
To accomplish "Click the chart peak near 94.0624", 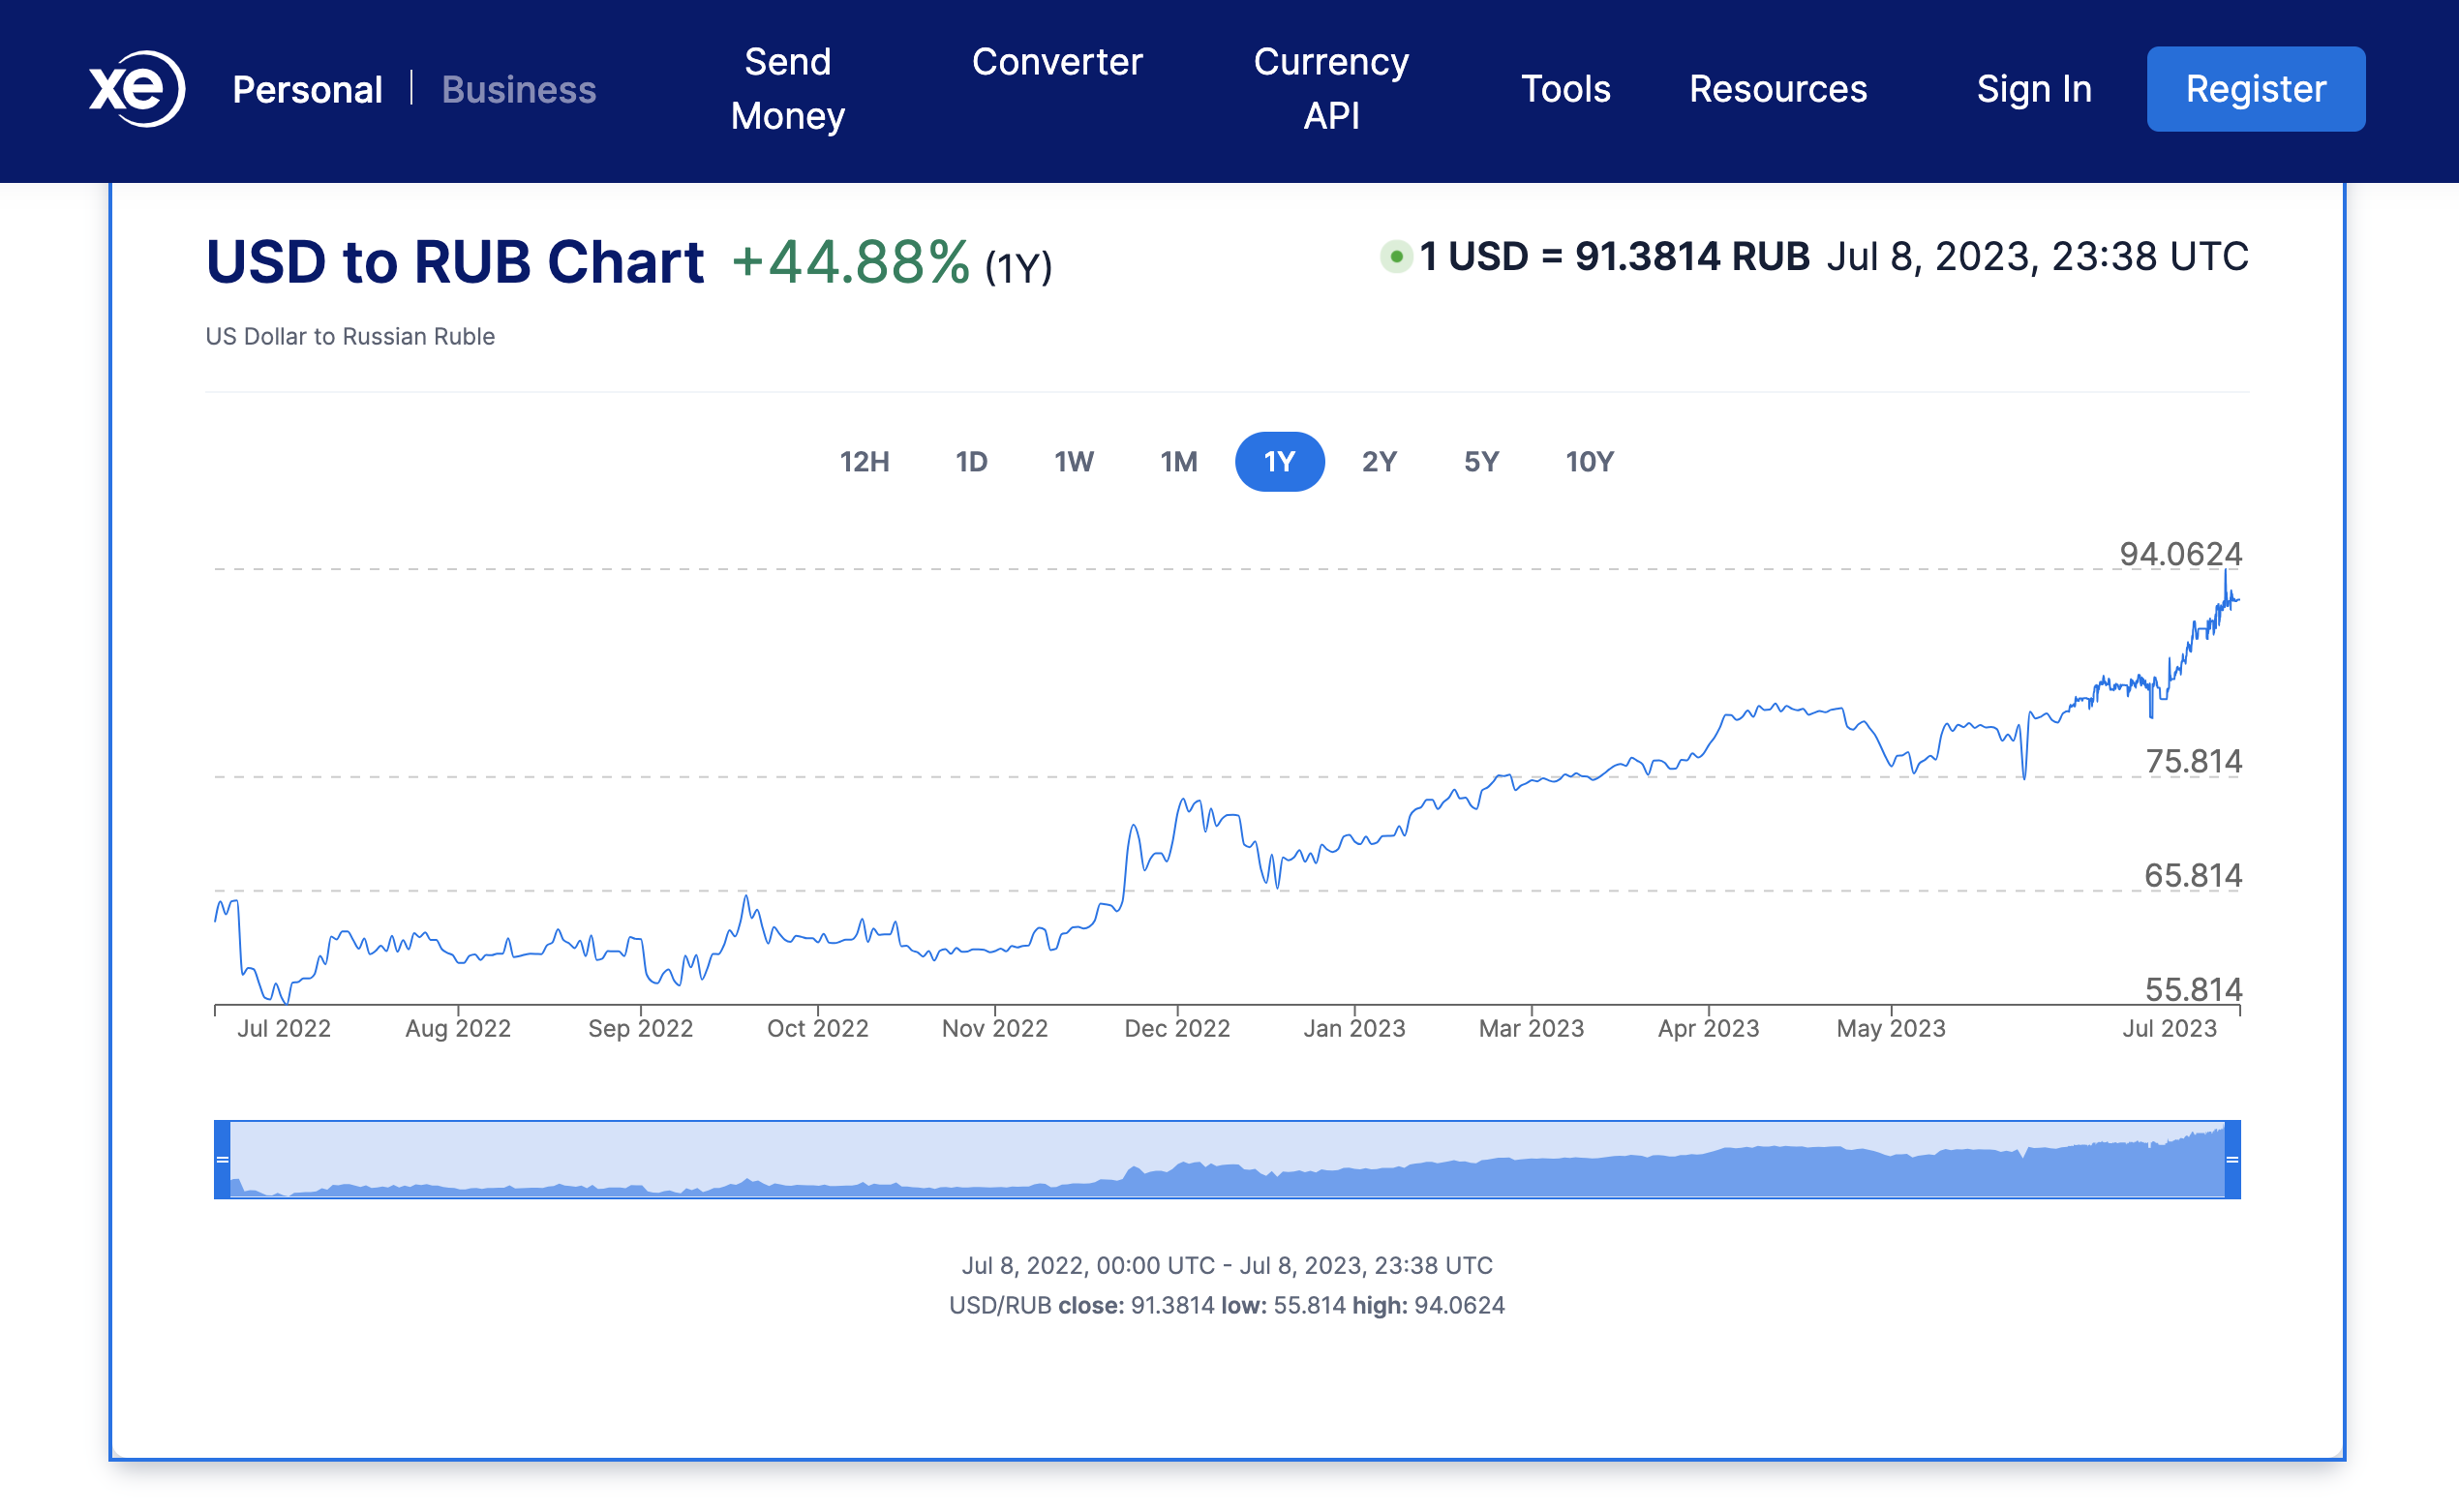I will click(x=2225, y=572).
